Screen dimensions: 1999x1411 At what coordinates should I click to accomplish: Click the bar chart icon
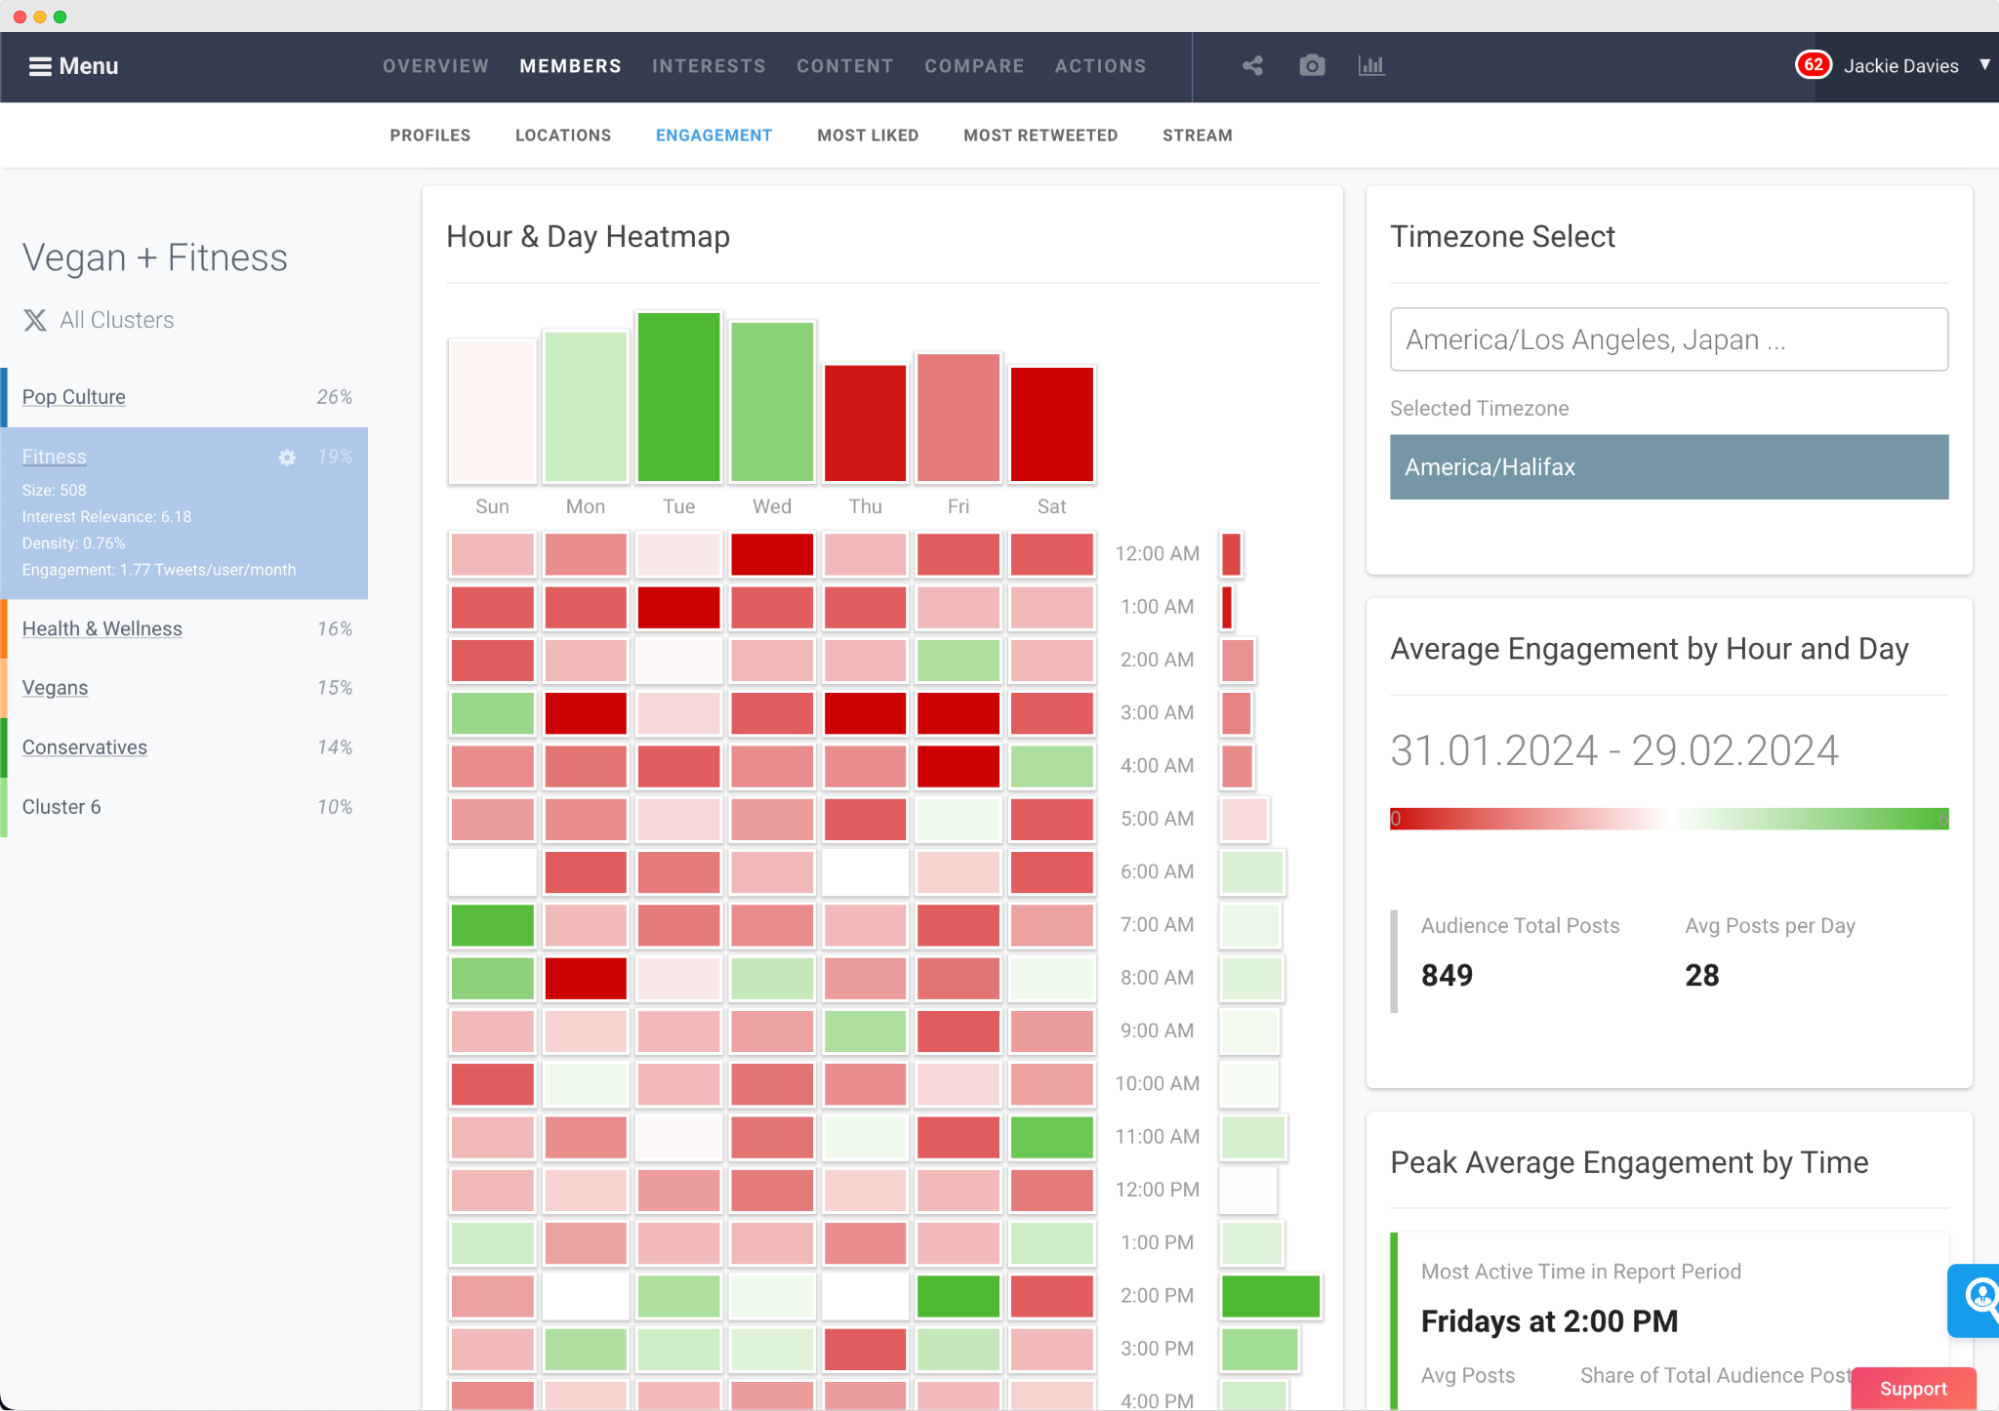1371,66
